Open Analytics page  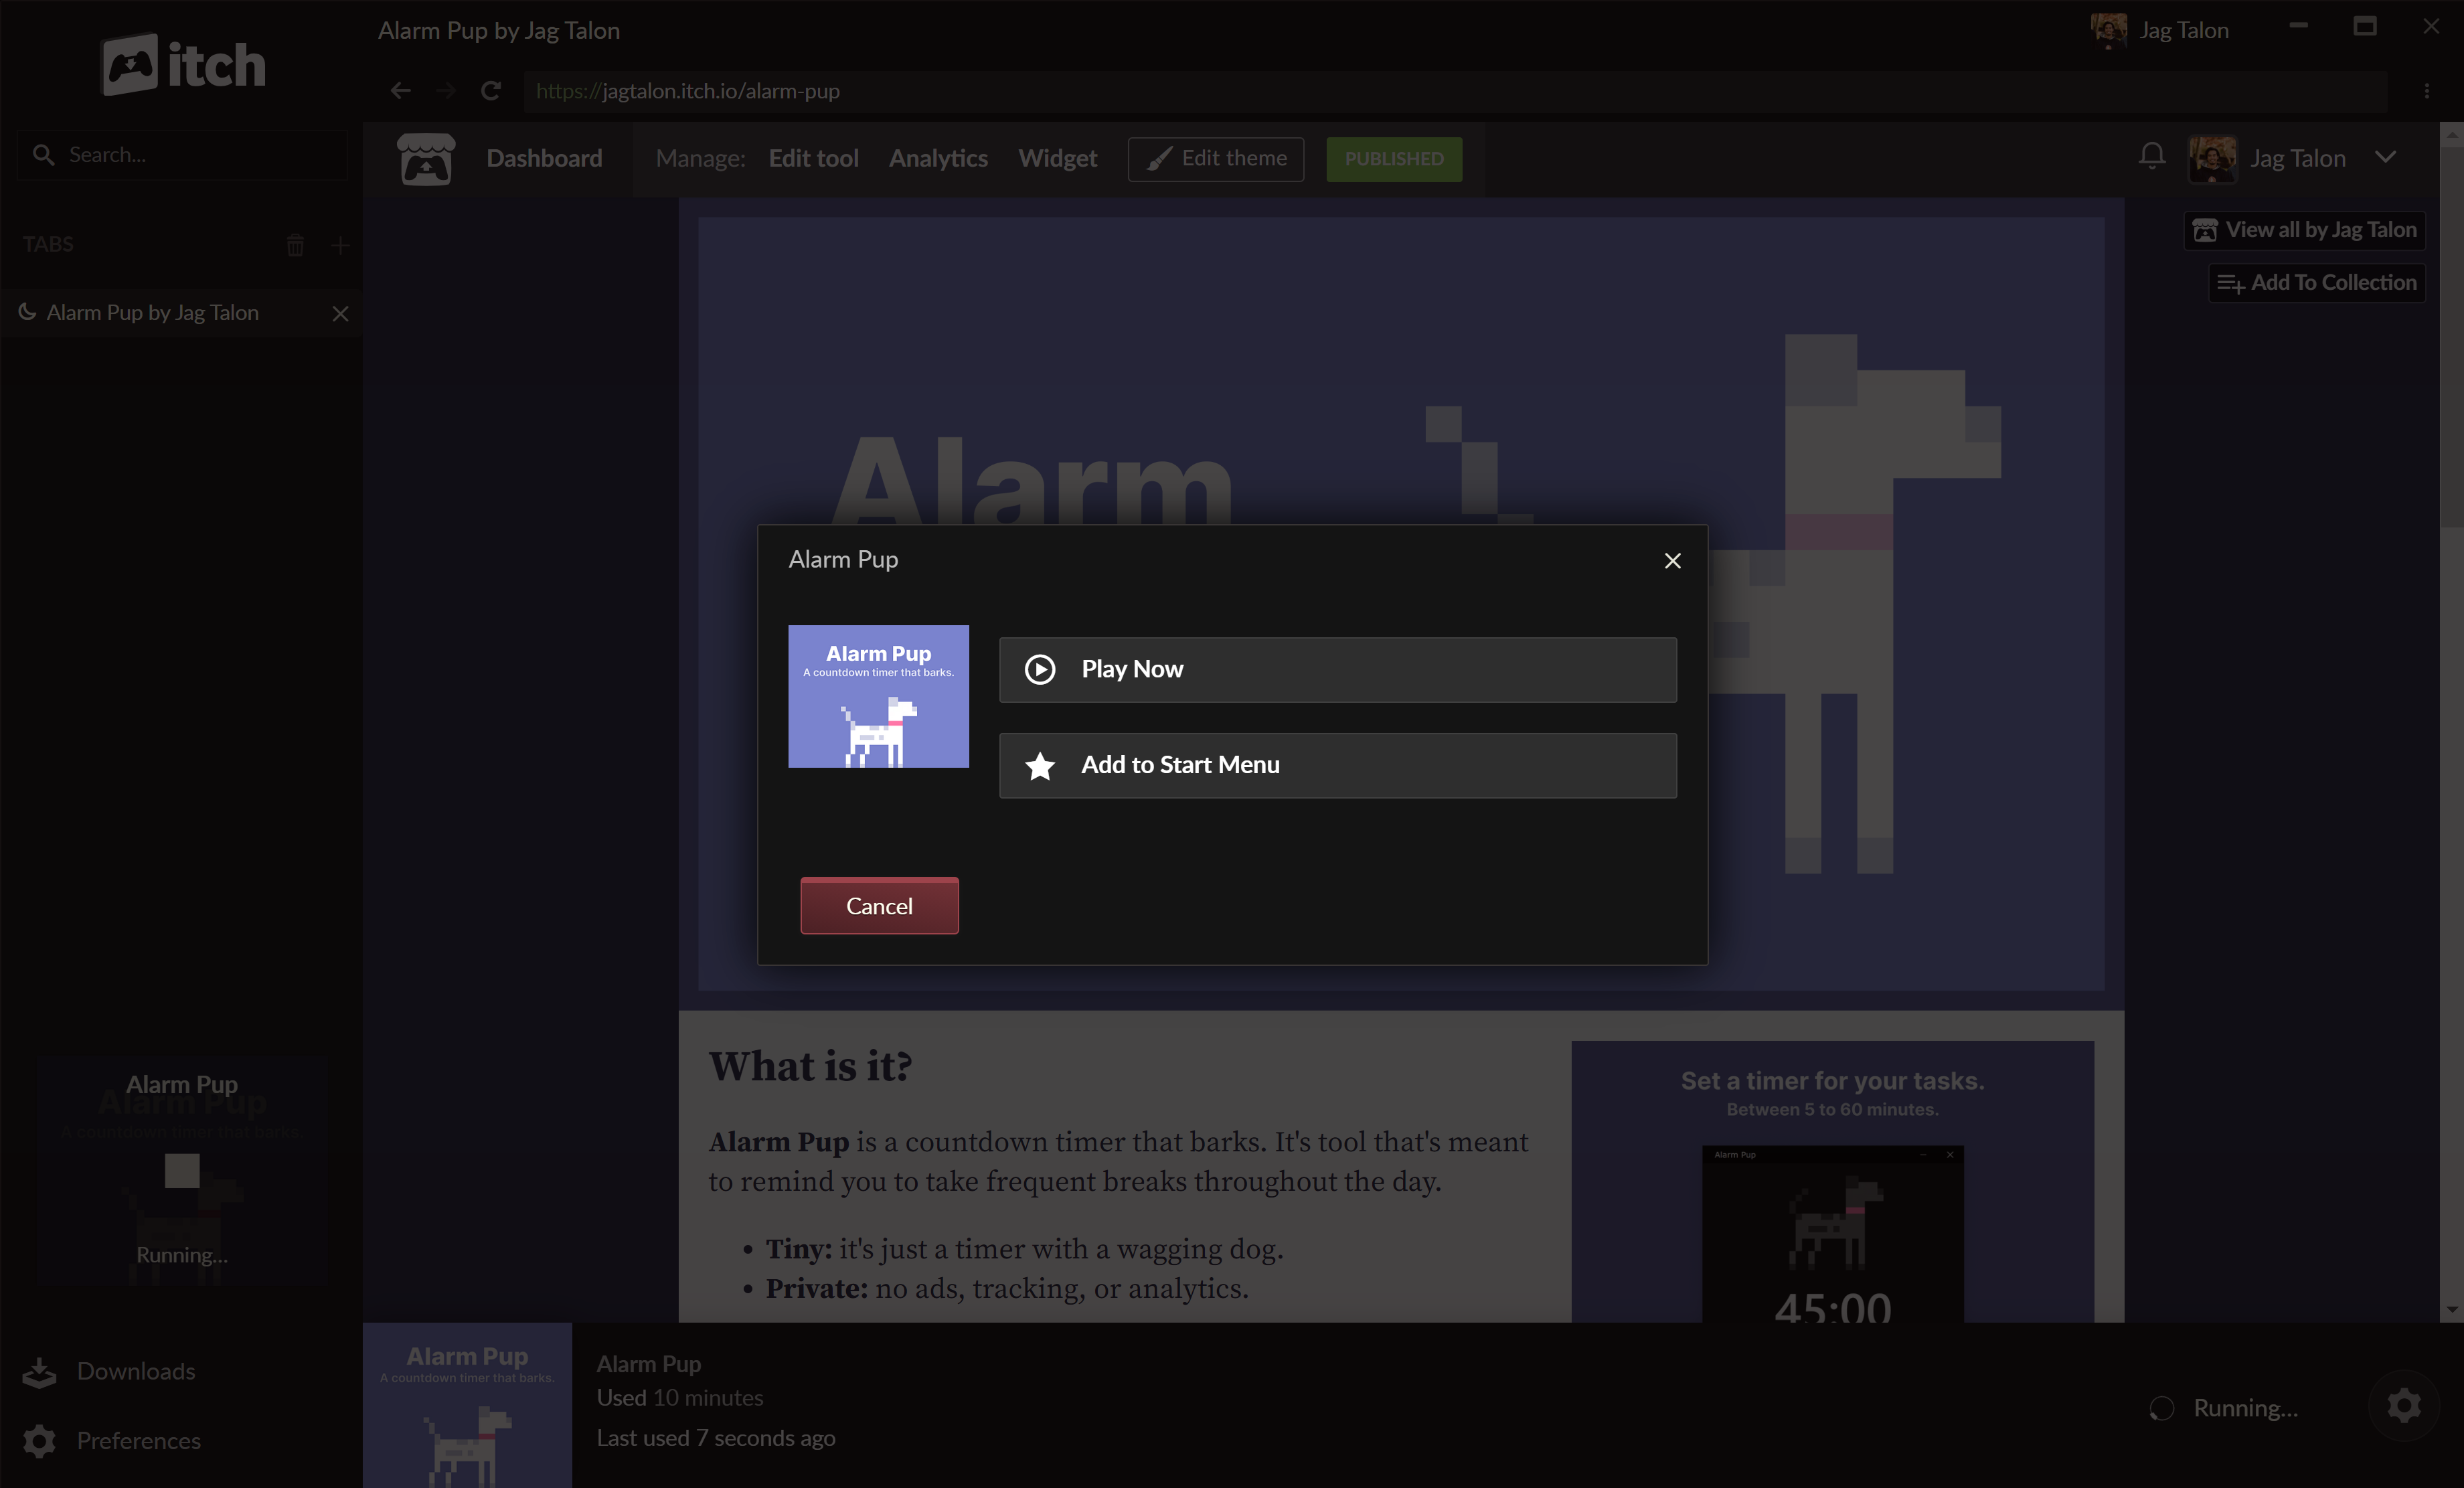click(938, 158)
